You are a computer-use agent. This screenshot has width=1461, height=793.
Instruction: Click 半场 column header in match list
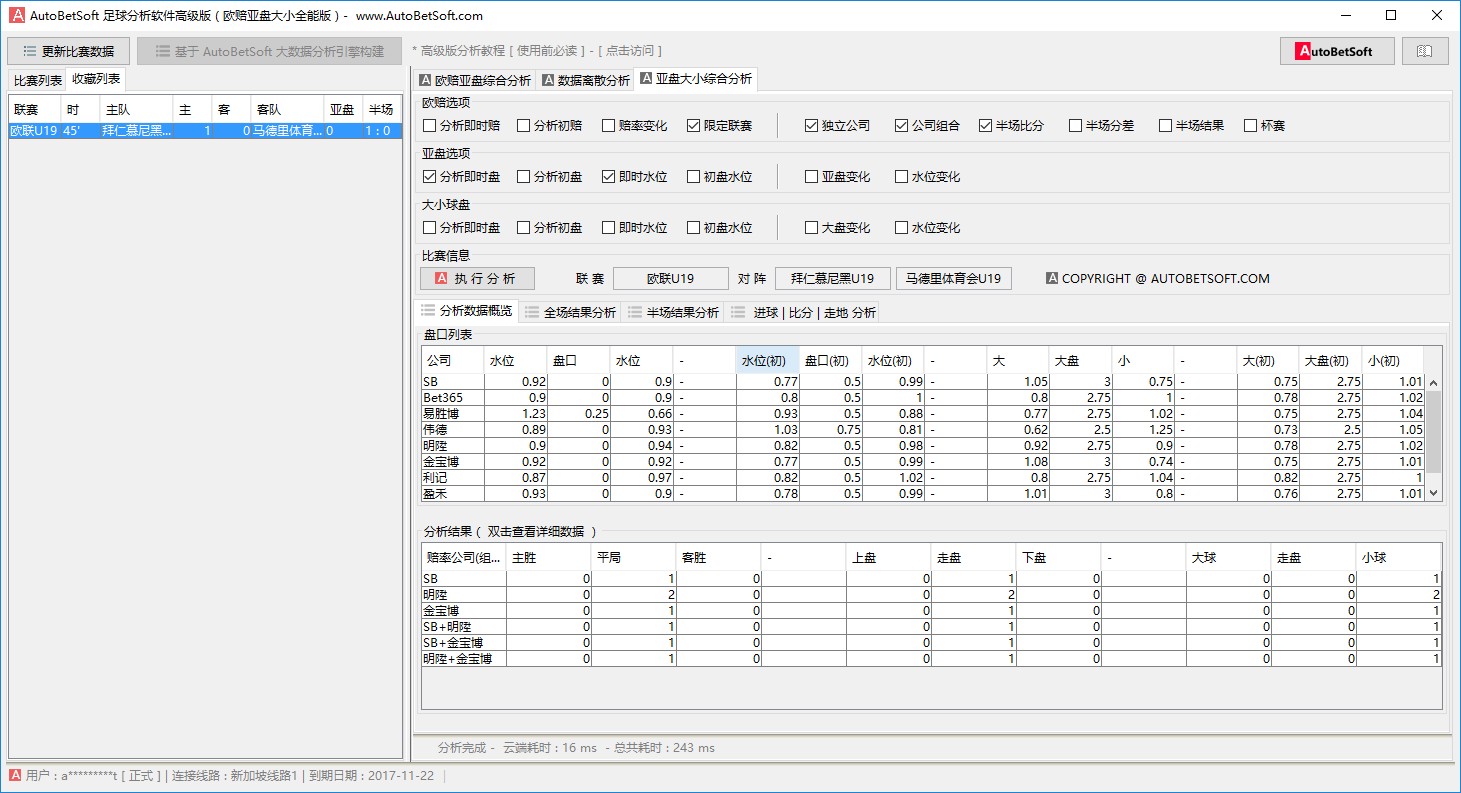tap(380, 110)
